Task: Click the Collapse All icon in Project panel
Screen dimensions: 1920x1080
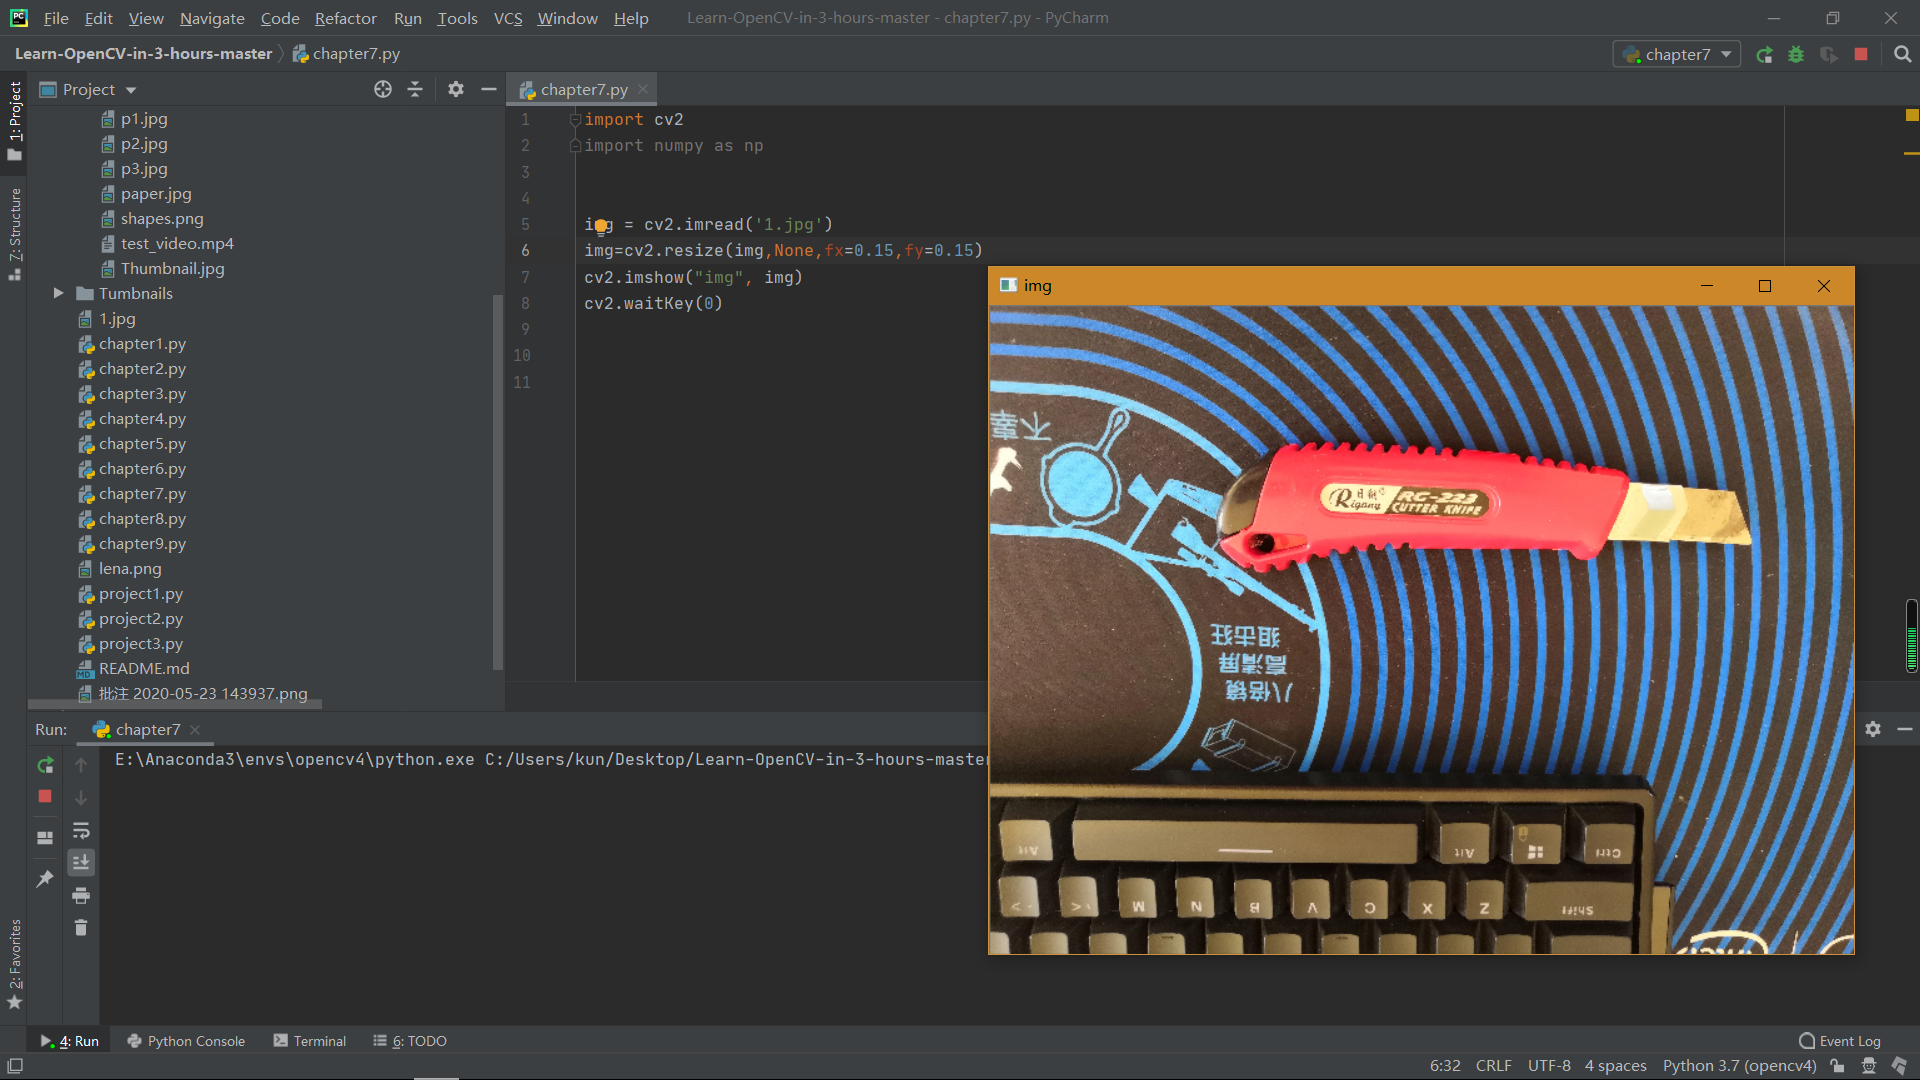Action: point(415,90)
